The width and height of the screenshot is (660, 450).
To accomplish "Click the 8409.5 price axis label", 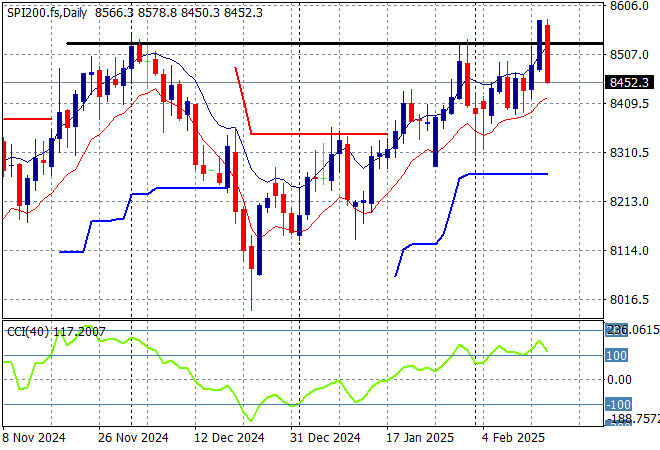I will coord(629,104).
